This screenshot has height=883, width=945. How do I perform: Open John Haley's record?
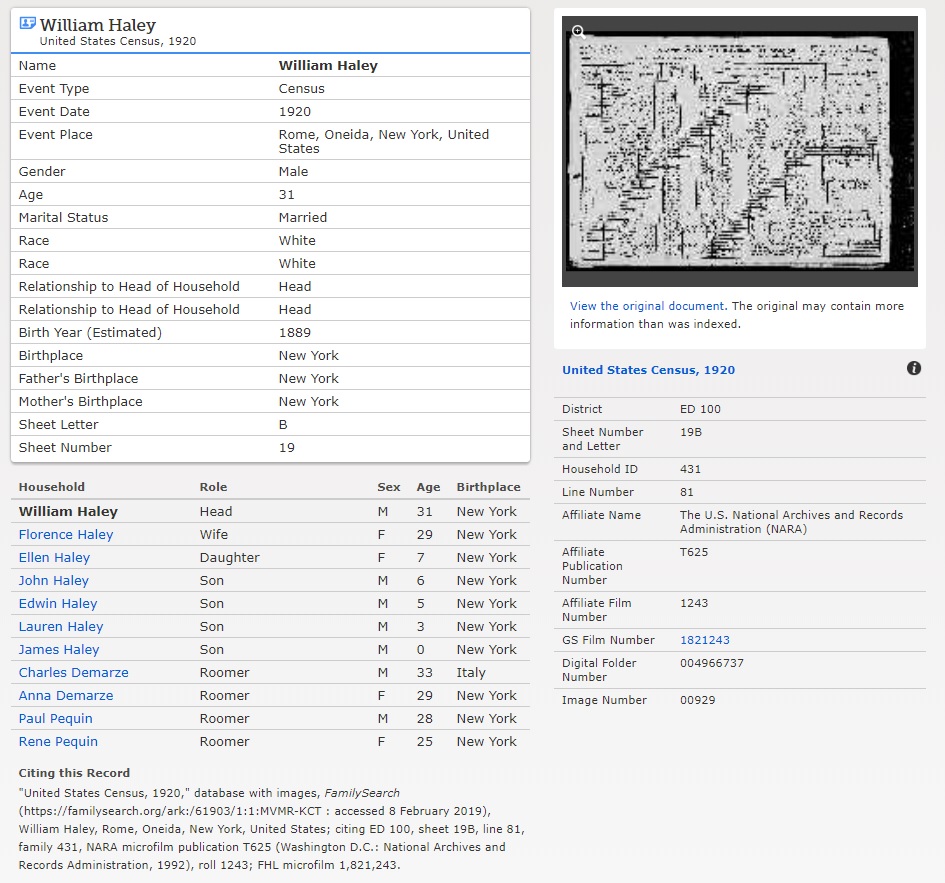(x=54, y=580)
